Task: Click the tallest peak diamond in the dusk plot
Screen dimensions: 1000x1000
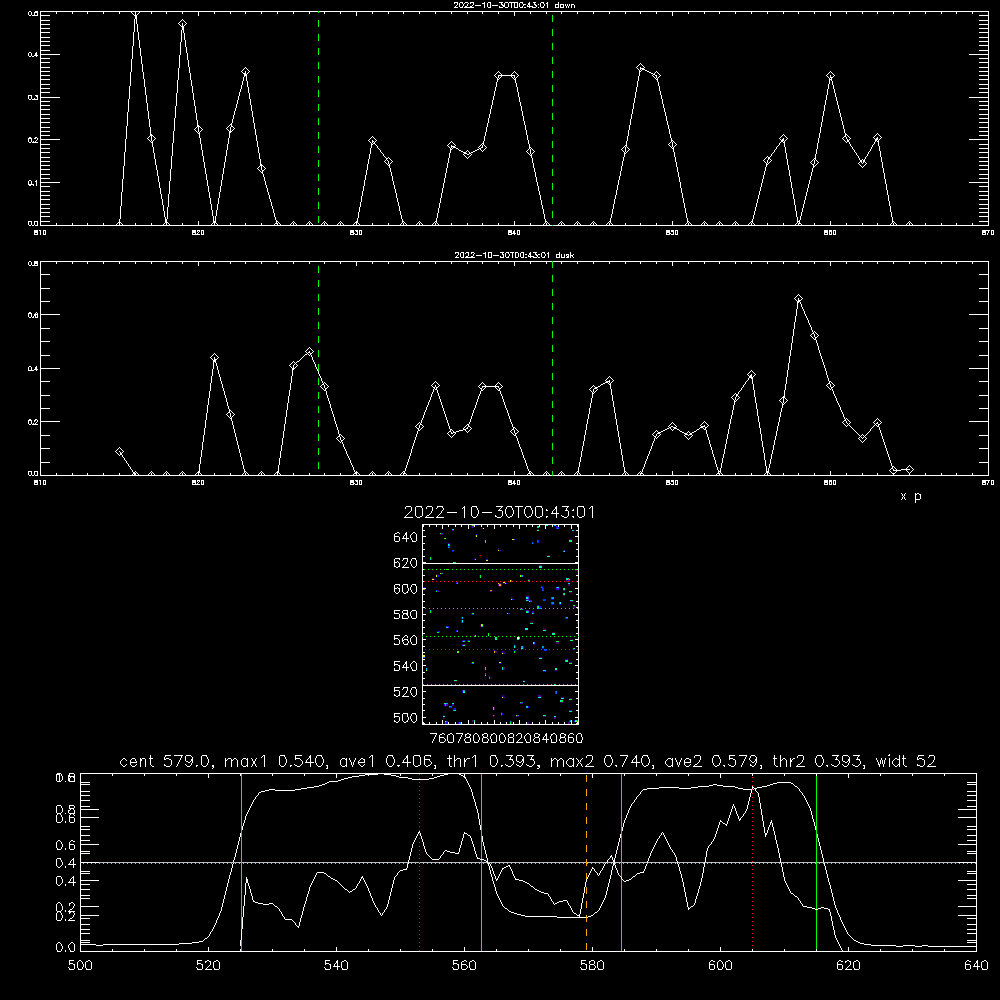Action: (x=798, y=298)
